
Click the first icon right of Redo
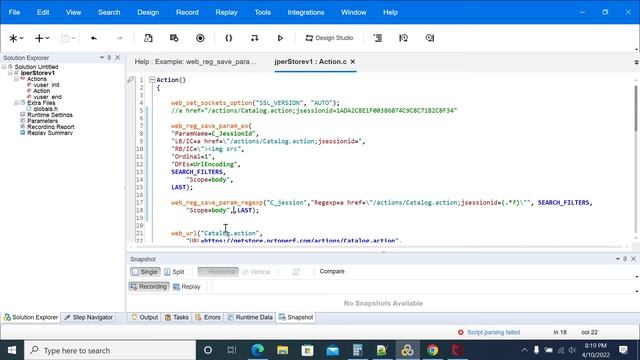point(148,38)
